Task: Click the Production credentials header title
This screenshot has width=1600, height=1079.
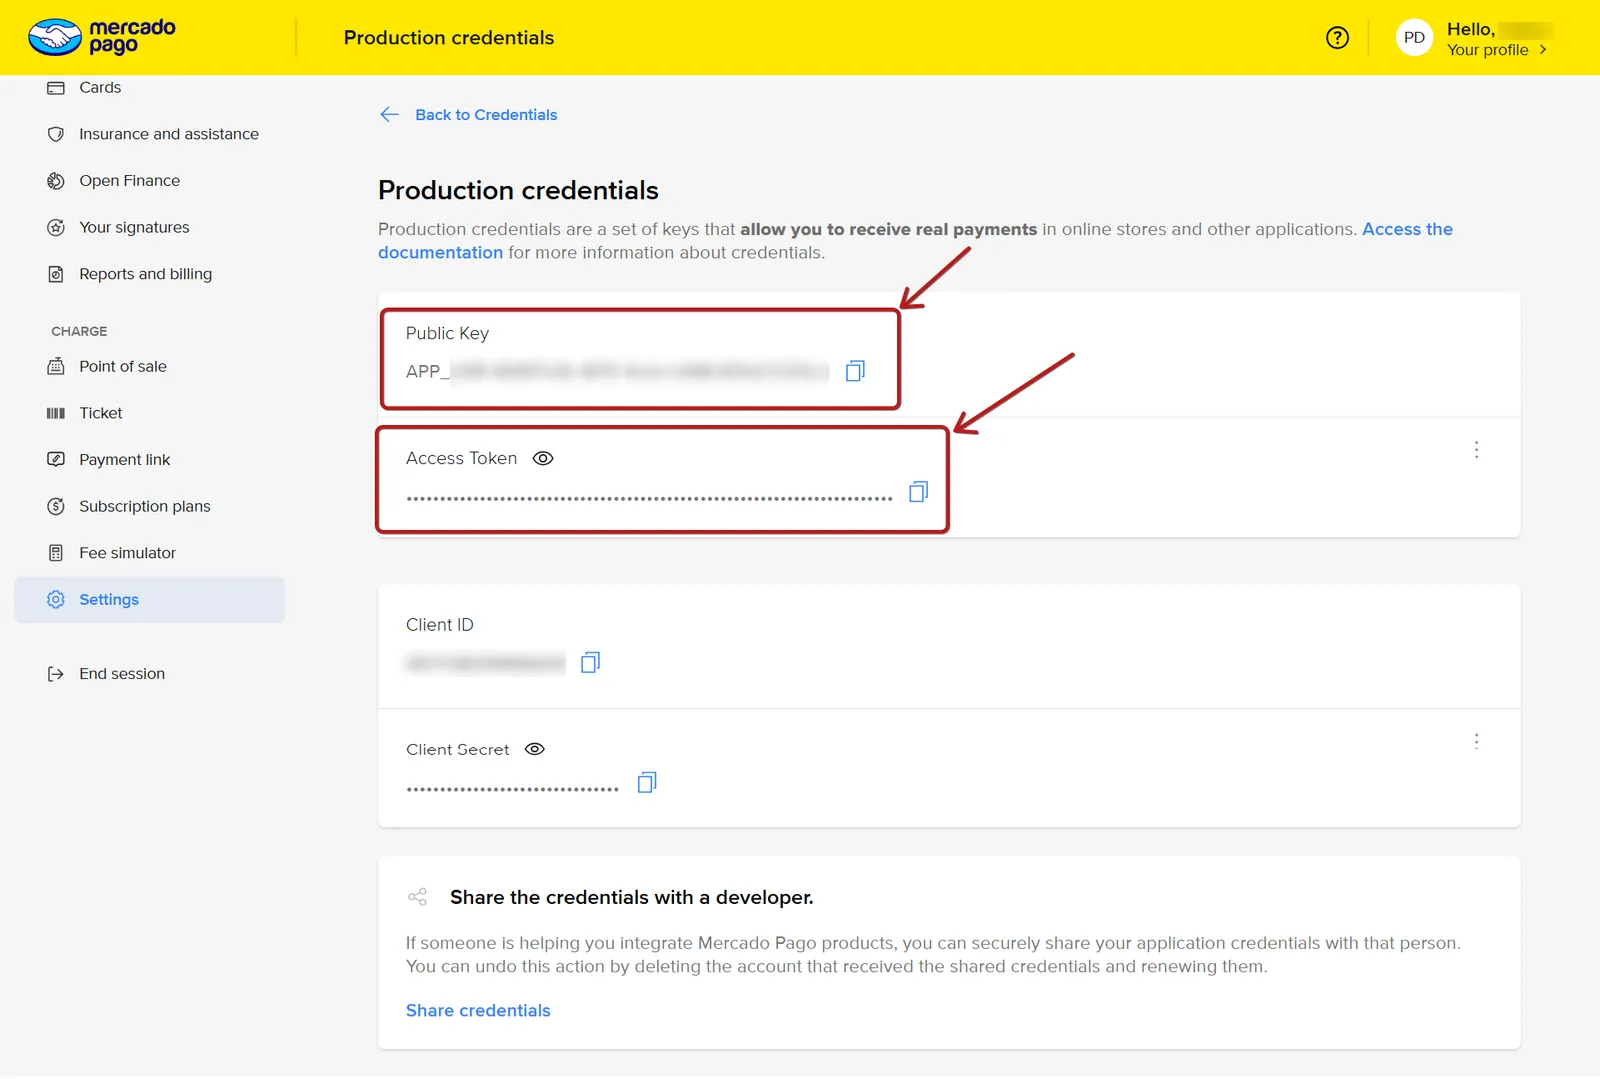Action: 449,38
